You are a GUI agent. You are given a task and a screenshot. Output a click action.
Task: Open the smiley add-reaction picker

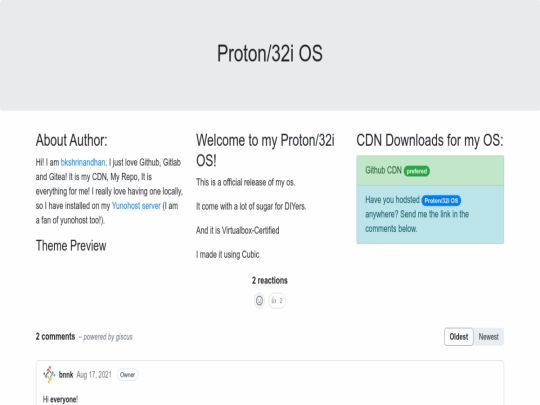coord(259,301)
